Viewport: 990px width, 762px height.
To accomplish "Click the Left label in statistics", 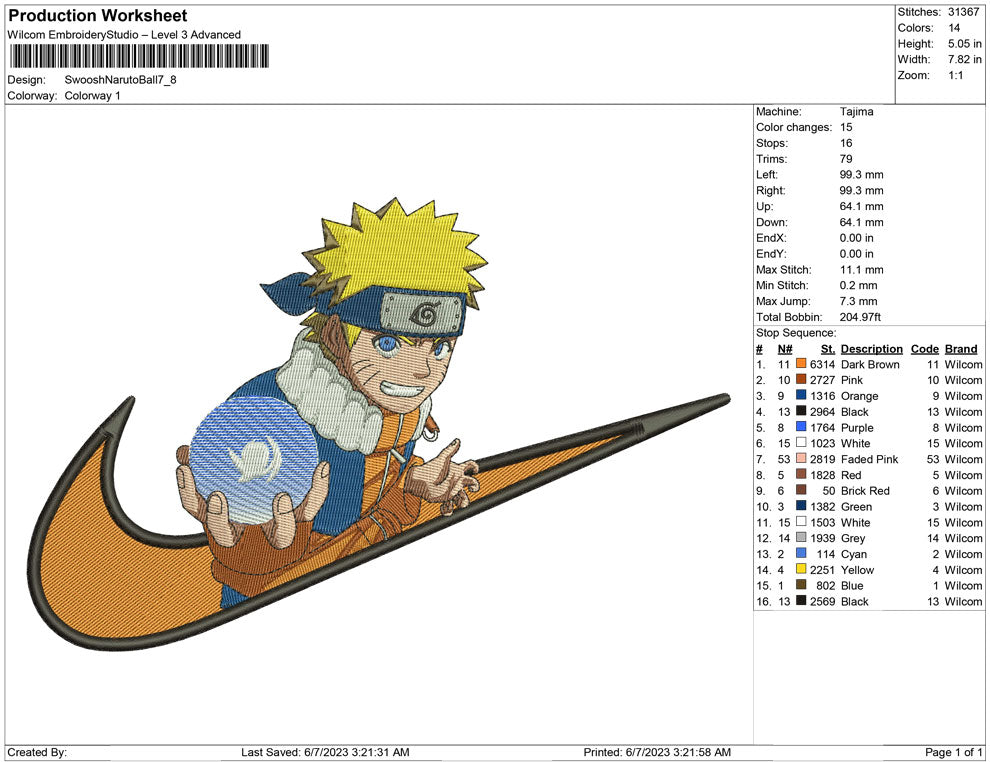I will [x=766, y=175].
